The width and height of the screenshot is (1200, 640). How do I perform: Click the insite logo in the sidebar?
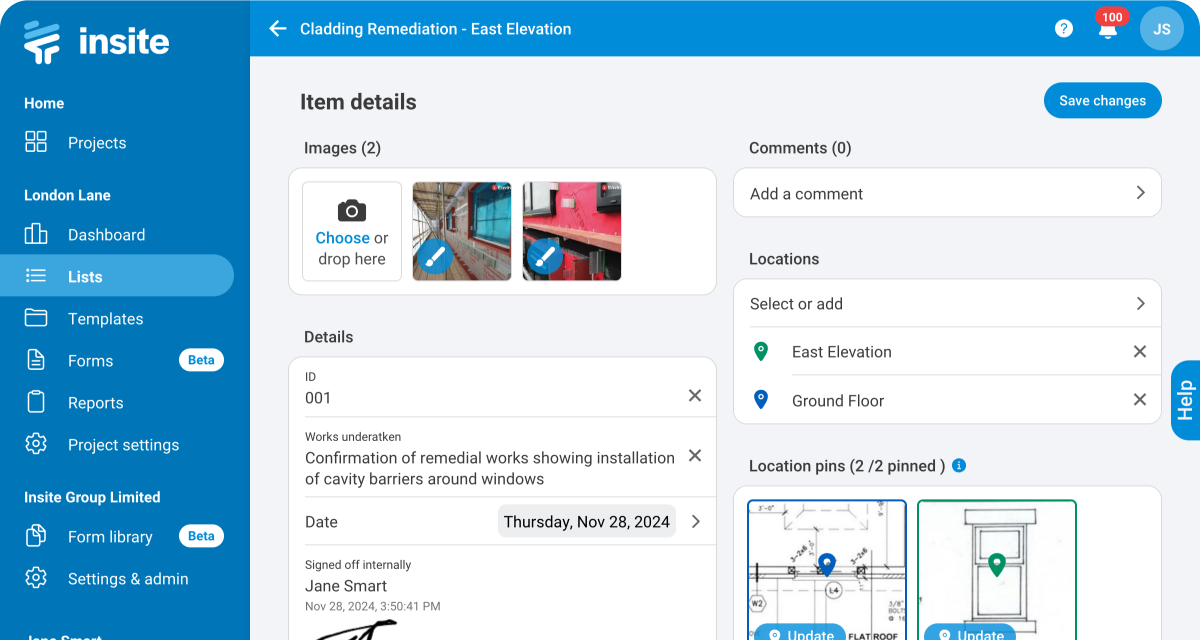[96, 41]
